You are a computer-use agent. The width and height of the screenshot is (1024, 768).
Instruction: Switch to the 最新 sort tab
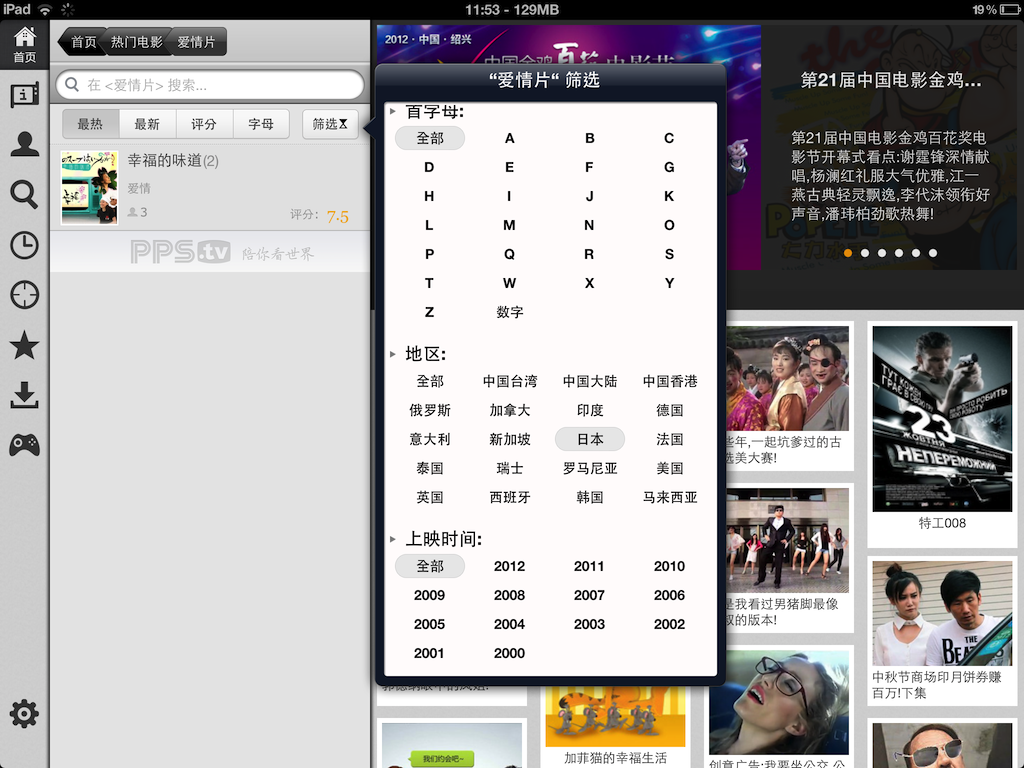click(147, 124)
